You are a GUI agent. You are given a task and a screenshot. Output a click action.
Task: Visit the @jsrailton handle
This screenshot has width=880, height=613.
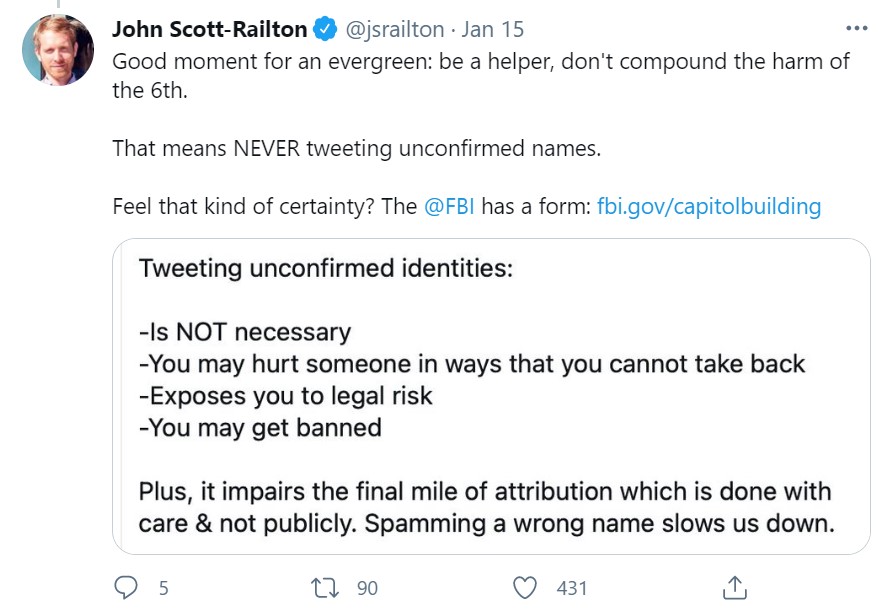point(394,29)
